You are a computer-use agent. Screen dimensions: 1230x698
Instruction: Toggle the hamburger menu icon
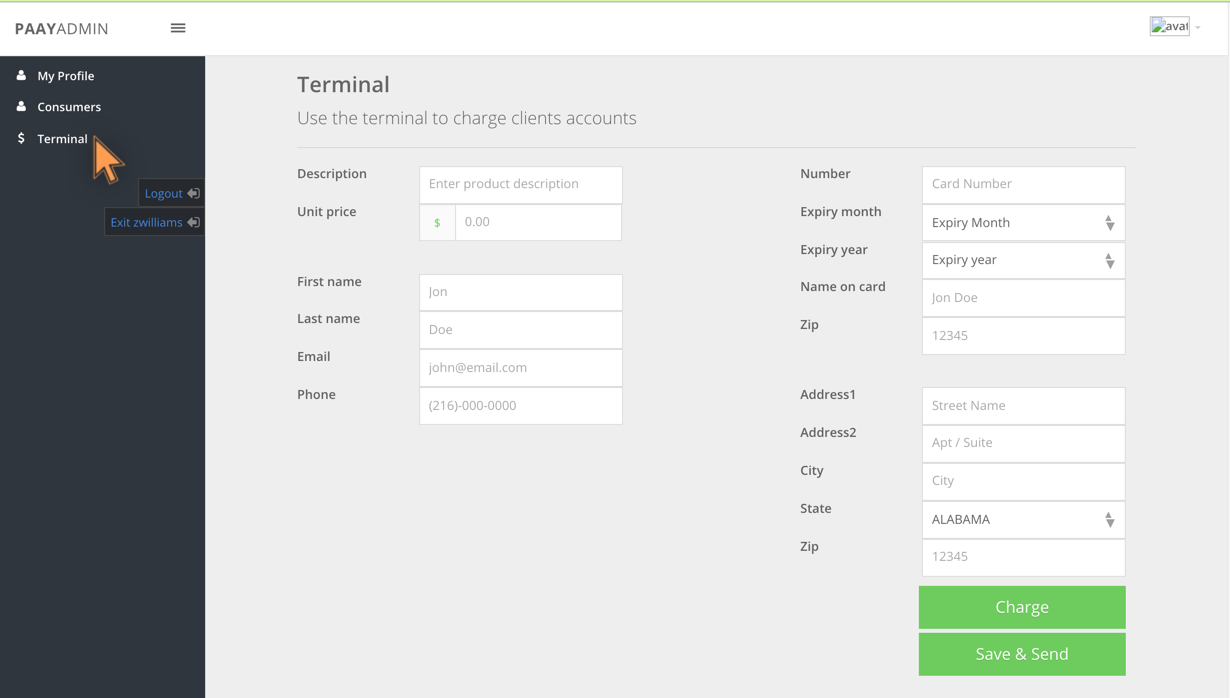tap(178, 28)
